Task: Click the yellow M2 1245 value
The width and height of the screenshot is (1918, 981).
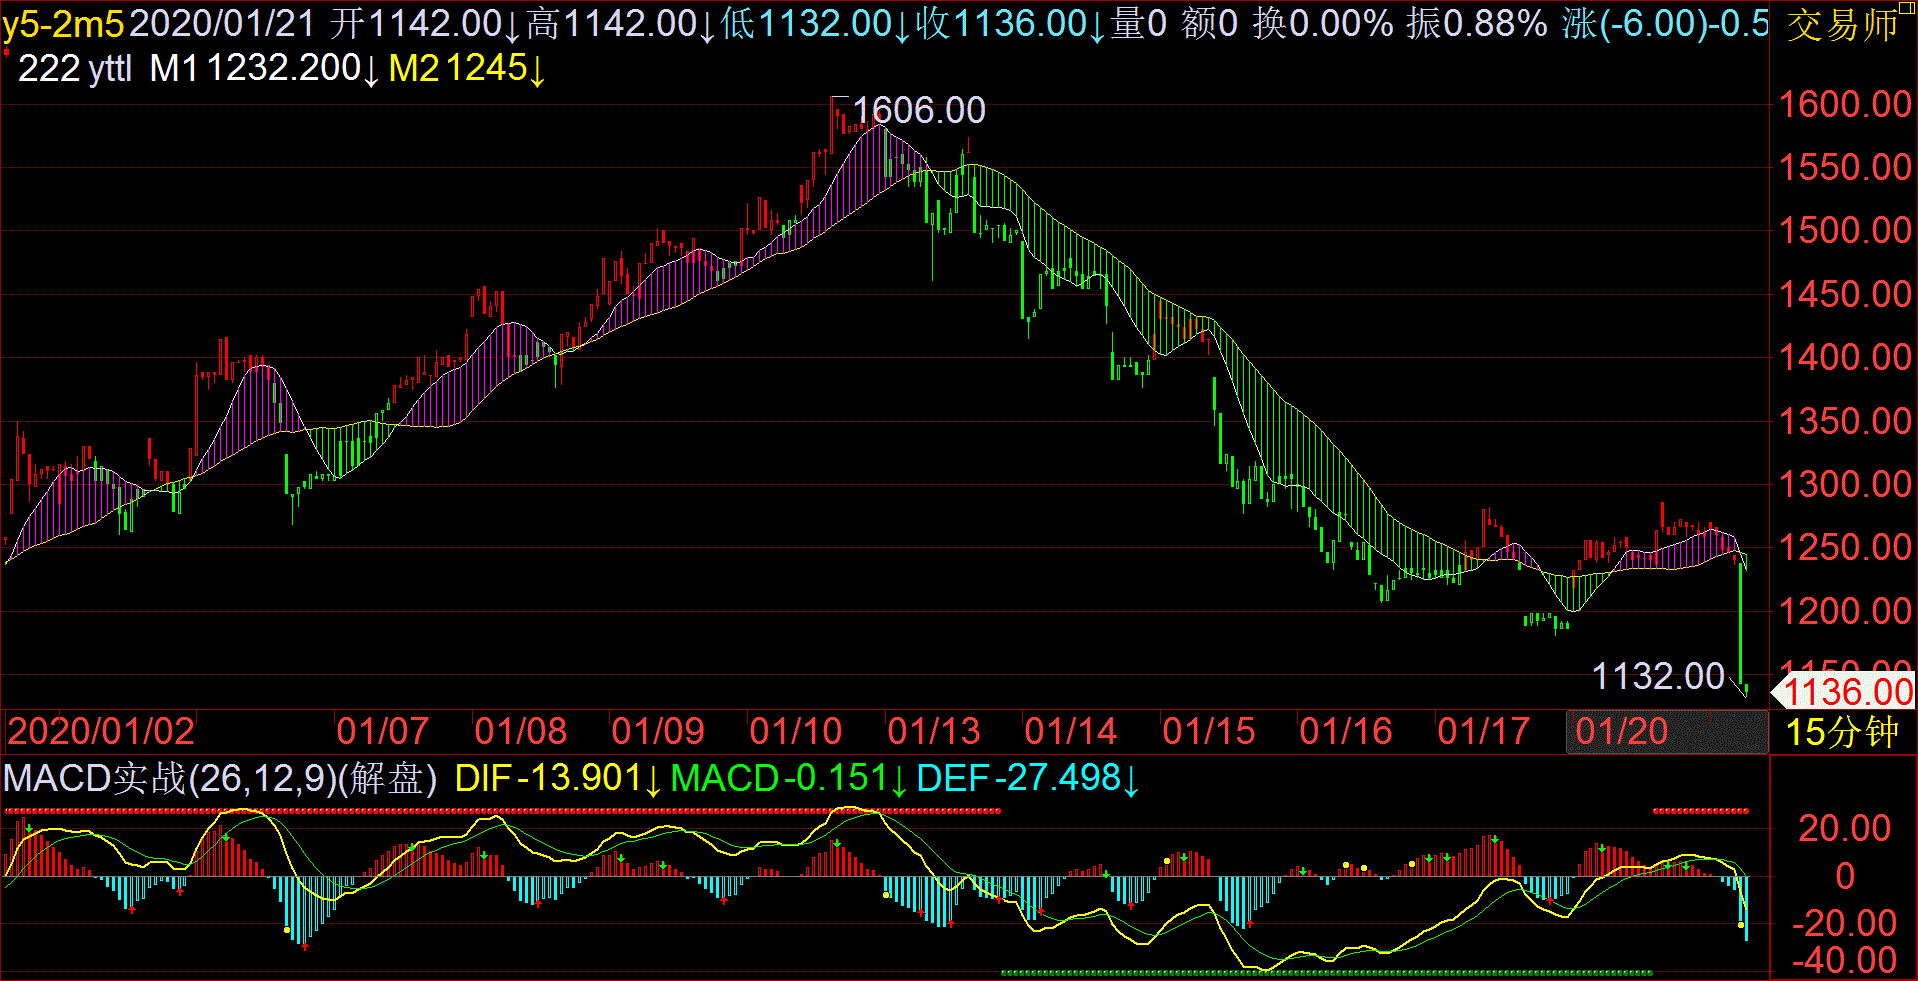Action: point(467,68)
